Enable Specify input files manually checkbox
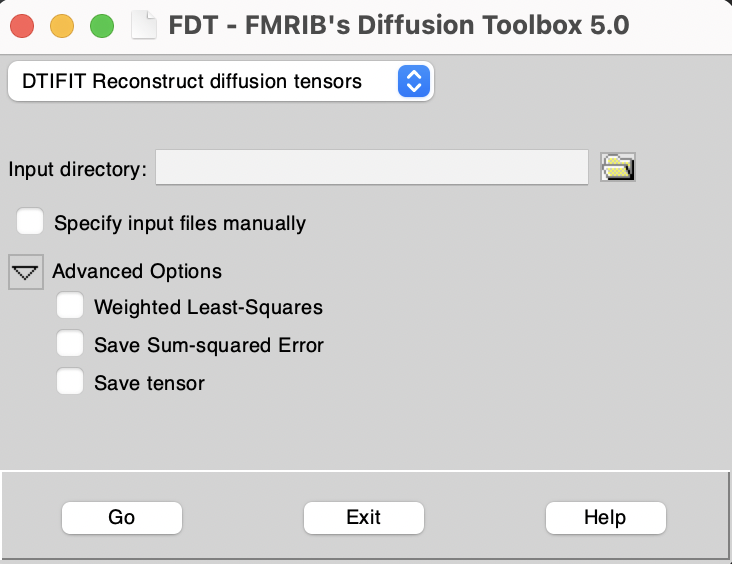 [x=30, y=222]
